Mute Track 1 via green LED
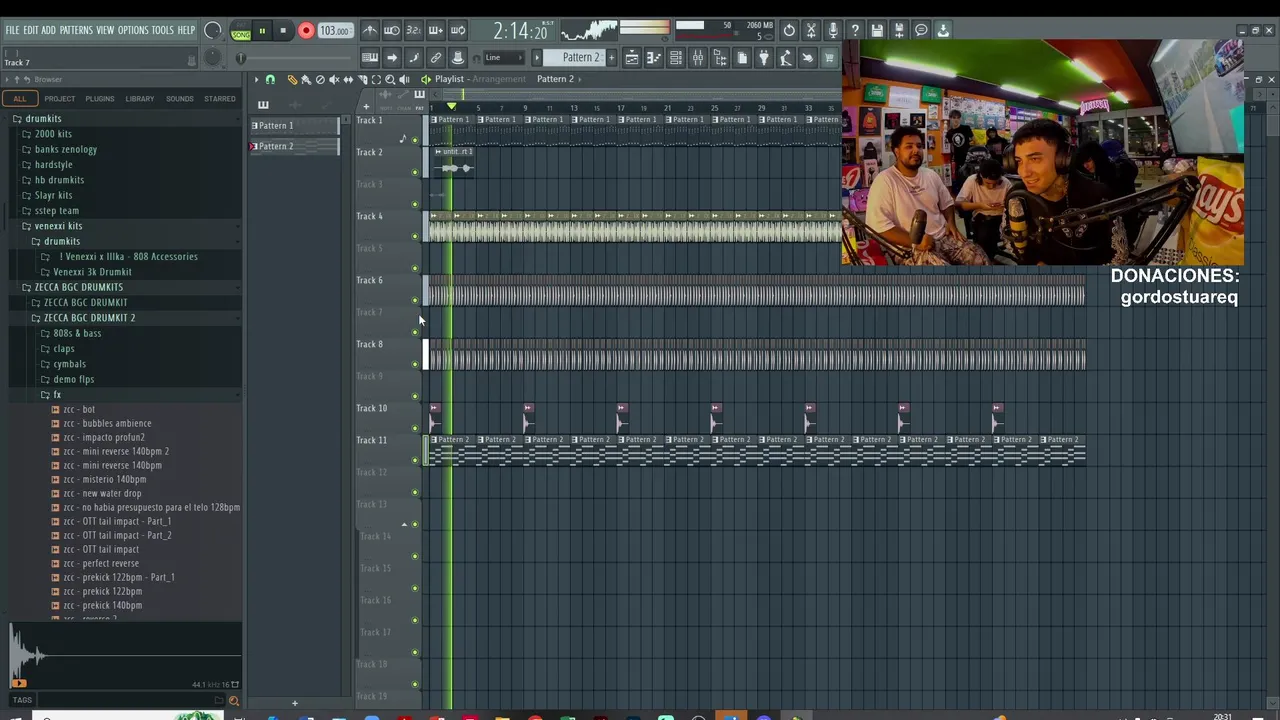Screen dimensions: 1280x720 click(416, 140)
